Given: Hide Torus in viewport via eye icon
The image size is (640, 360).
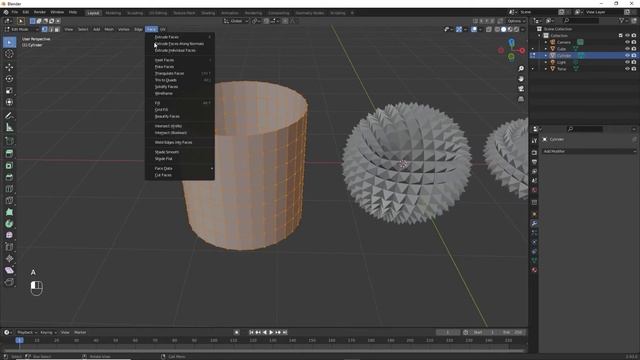Looking at the screenshot, I should point(627,69).
